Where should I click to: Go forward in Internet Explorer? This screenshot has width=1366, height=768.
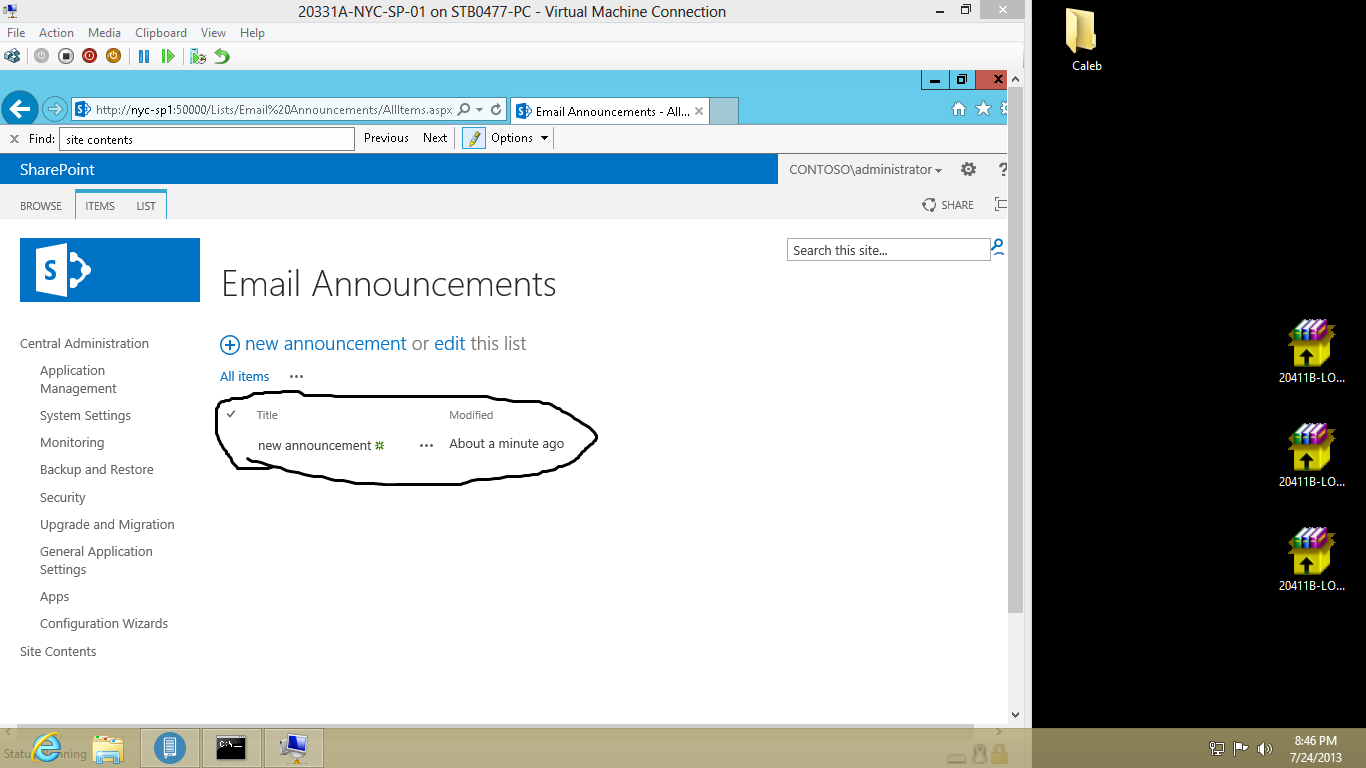pos(55,109)
